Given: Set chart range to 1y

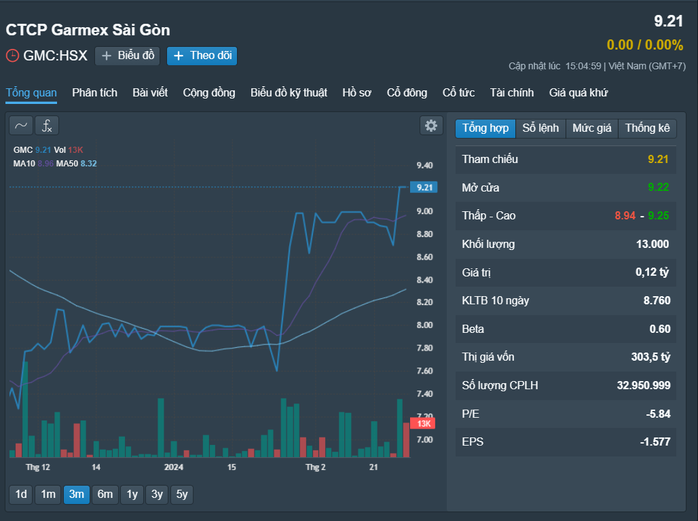Looking at the screenshot, I should coord(132,494).
